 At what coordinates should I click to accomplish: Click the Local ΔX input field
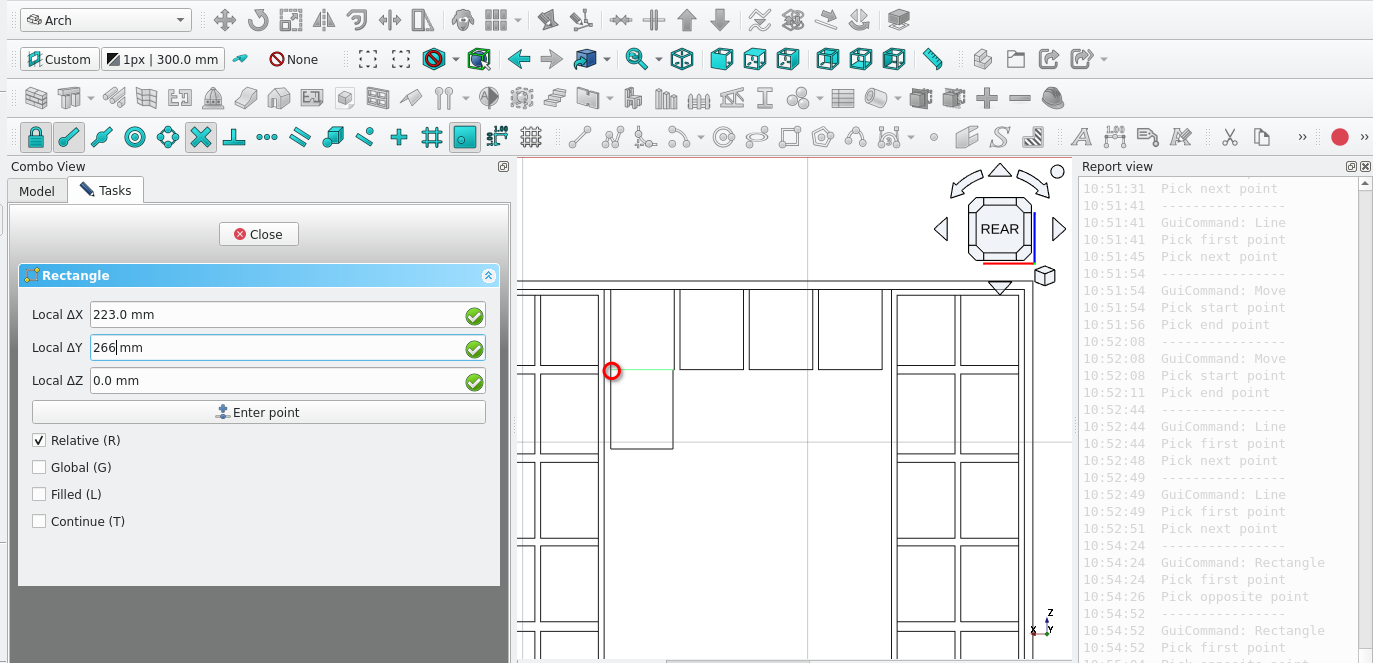coord(275,314)
